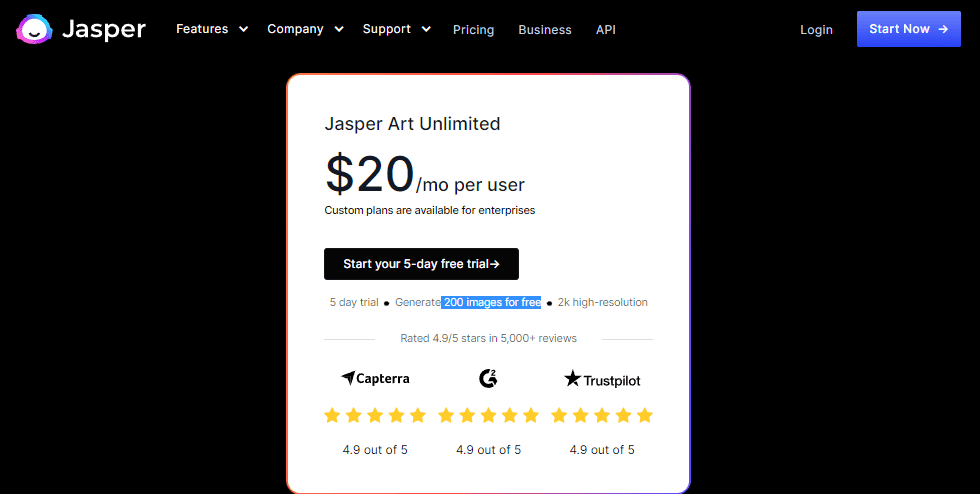980x494 pixels.
Task: Click the $20 price heading
Action: 369,174
